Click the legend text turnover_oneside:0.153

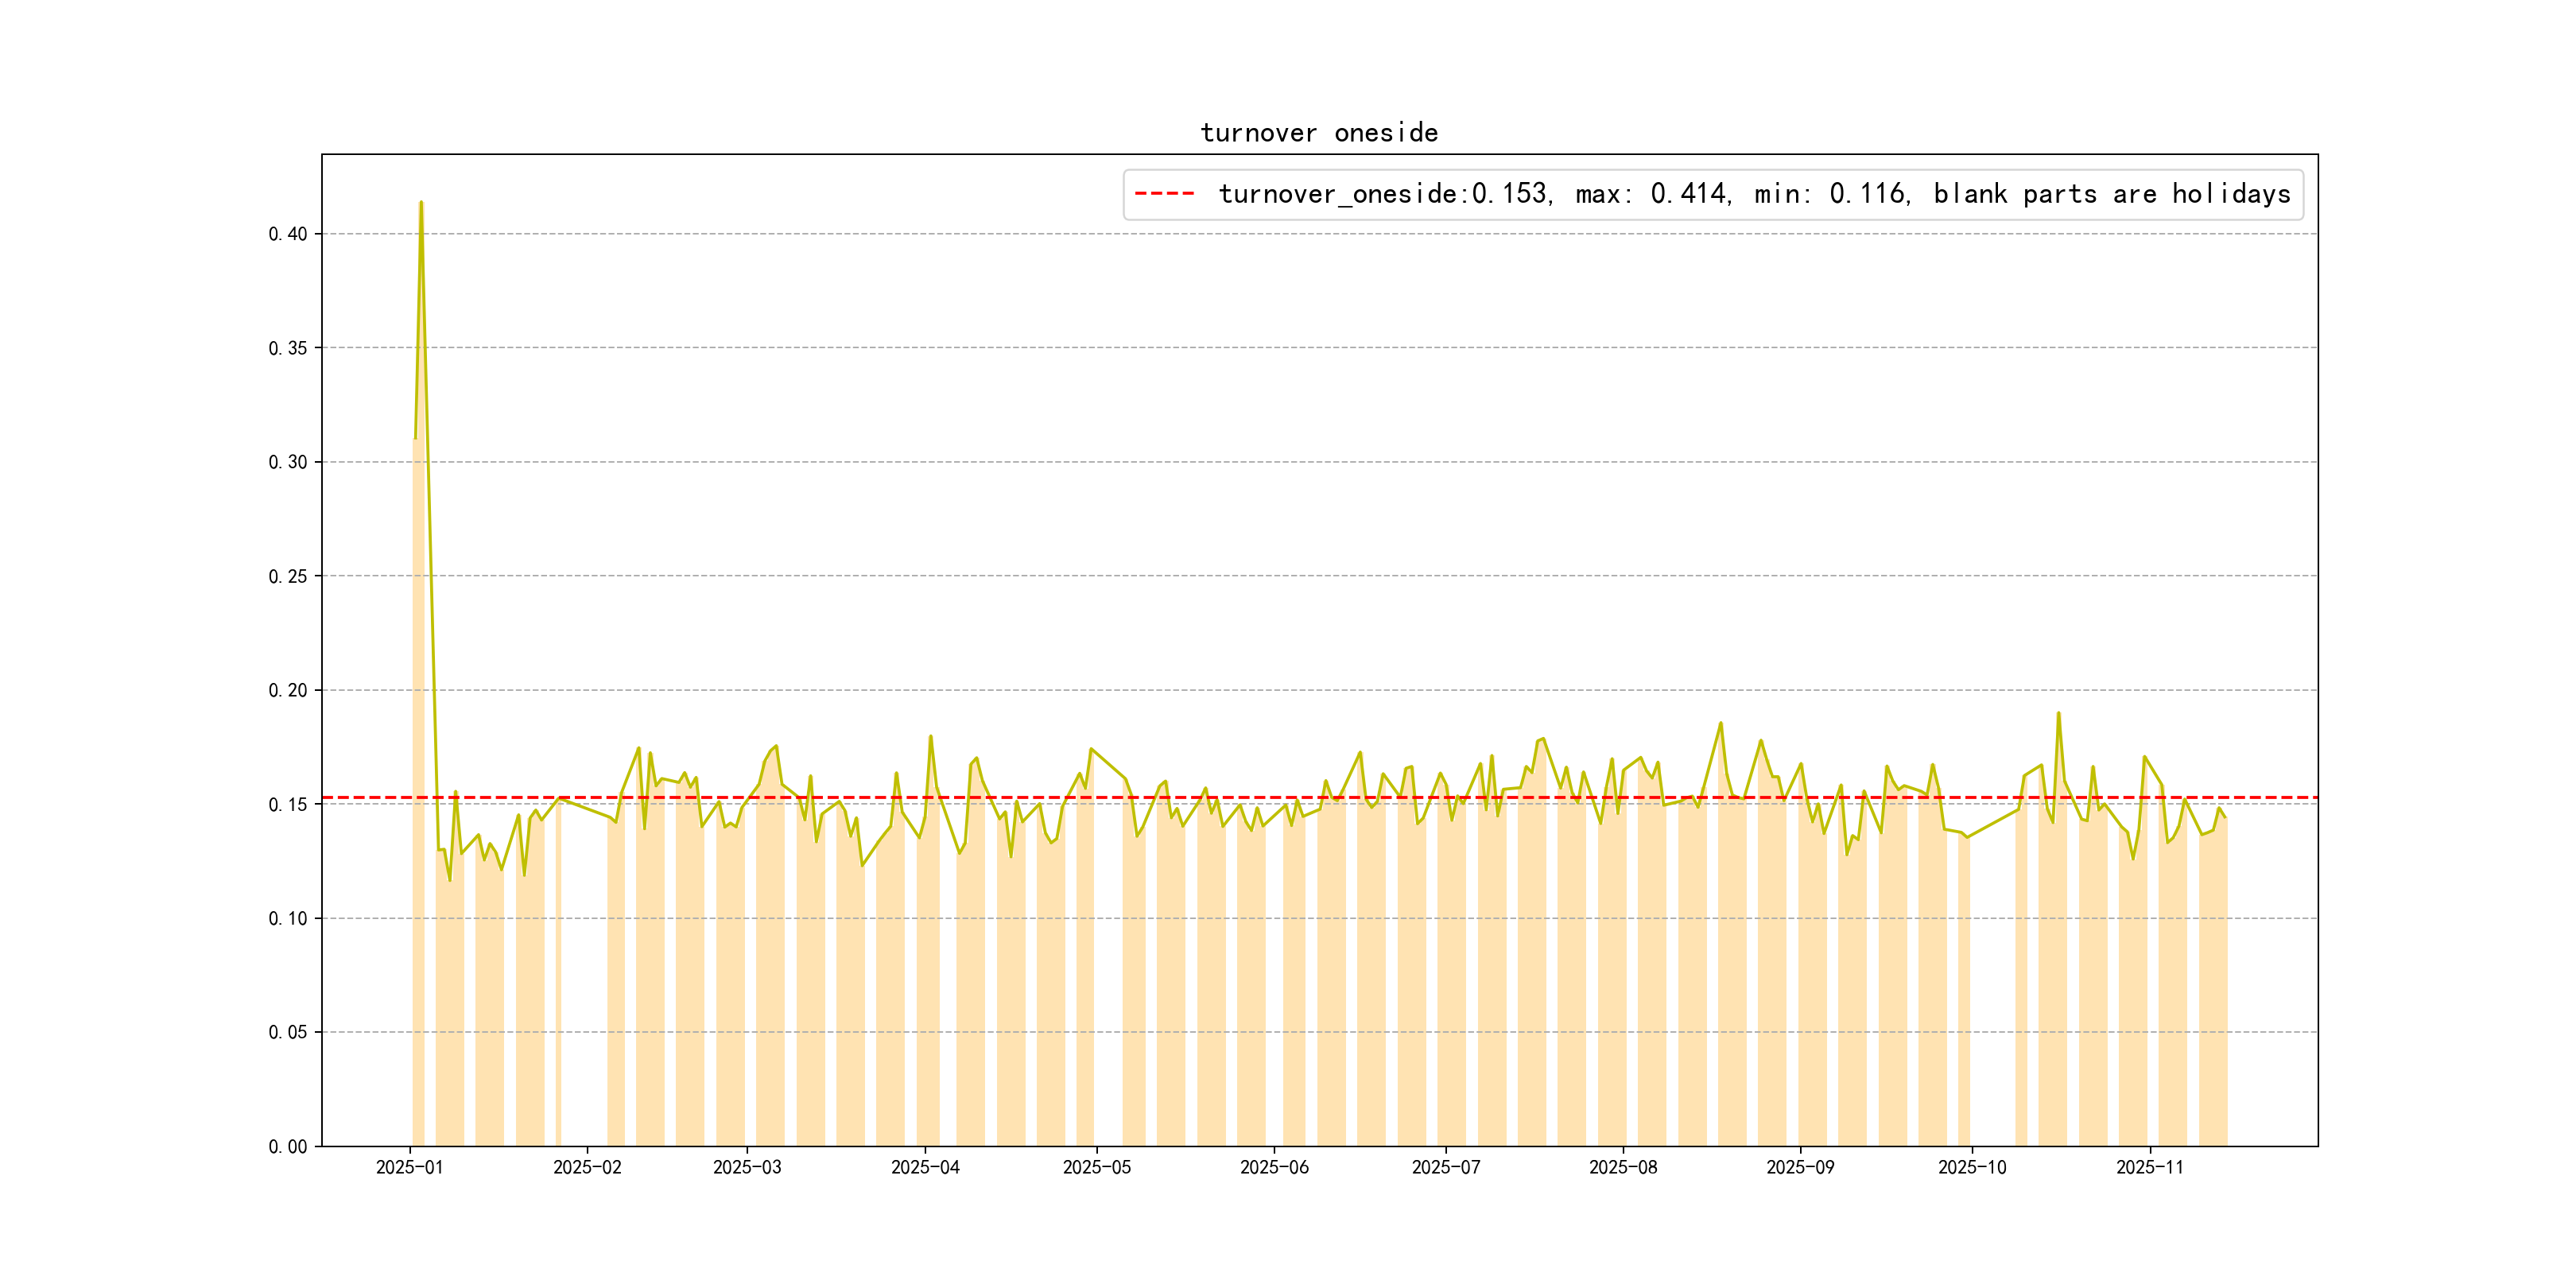click(1383, 194)
